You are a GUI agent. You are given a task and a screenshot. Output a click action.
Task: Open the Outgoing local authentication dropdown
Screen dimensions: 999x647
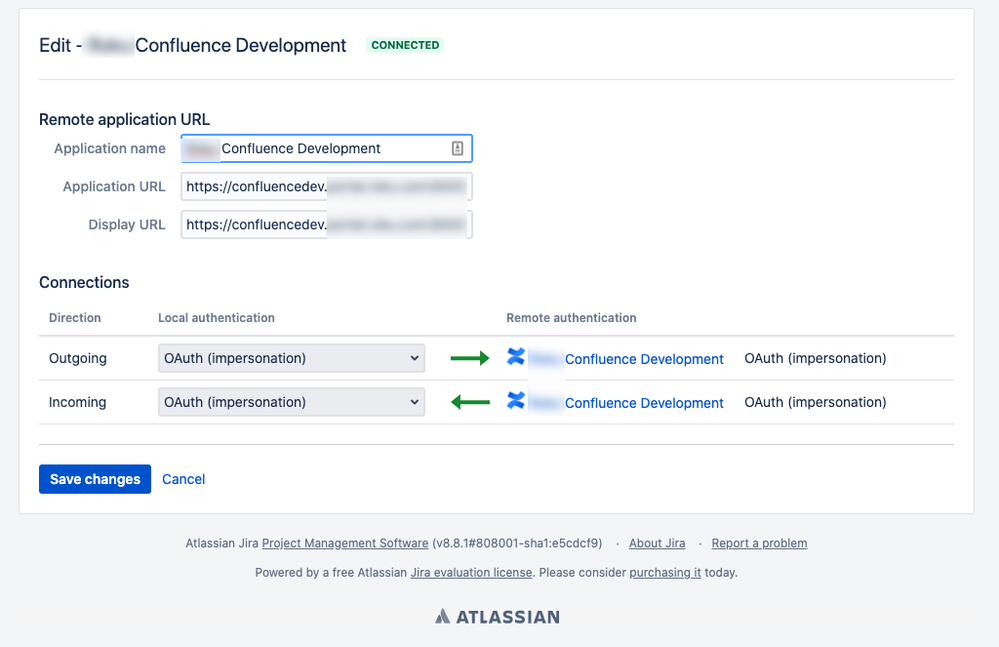(x=291, y=359)
